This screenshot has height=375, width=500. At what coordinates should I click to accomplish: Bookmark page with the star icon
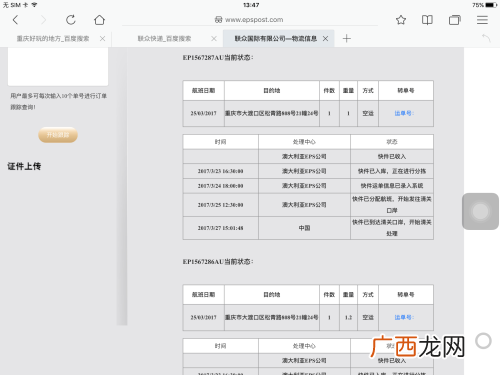tap(401, 20)
